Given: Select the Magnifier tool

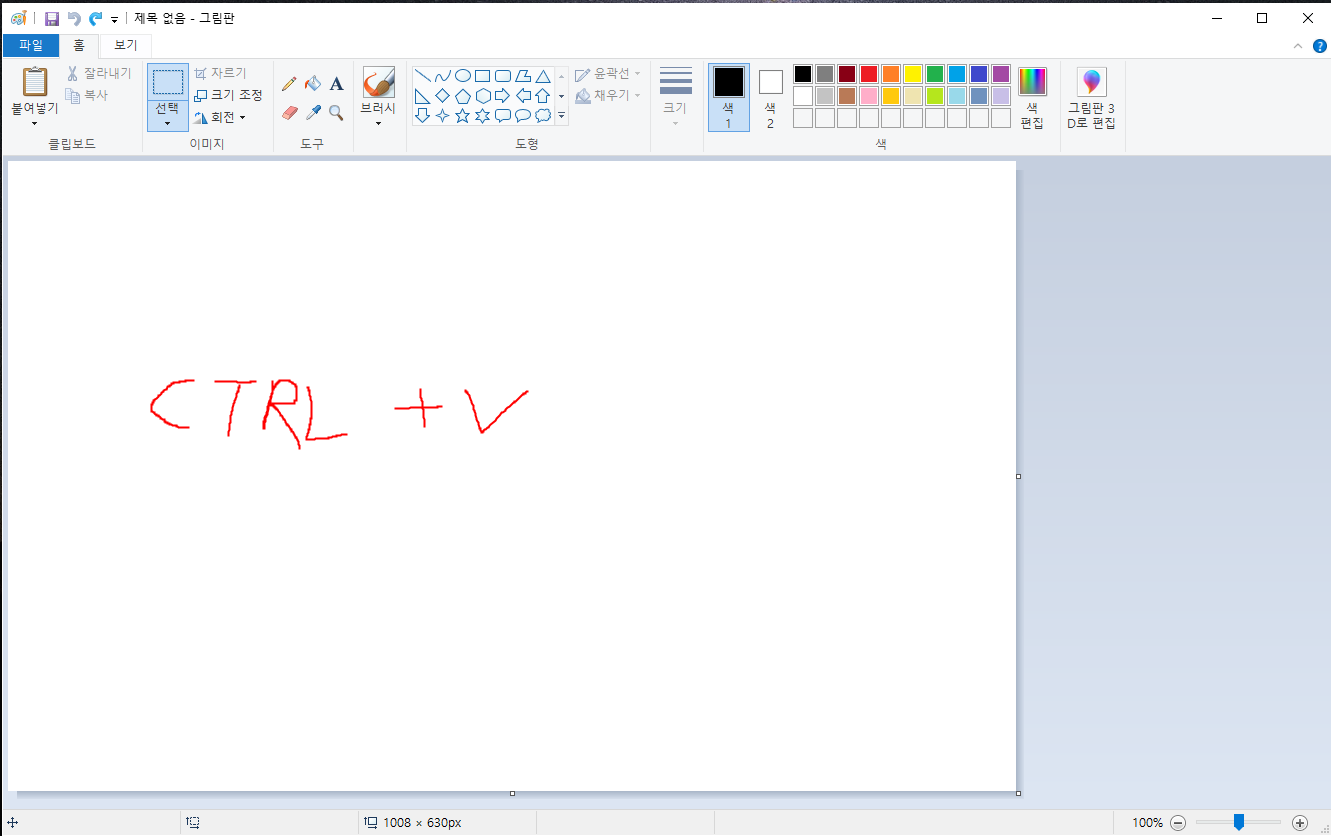Looking at the screenshot, I should [336, 113].
